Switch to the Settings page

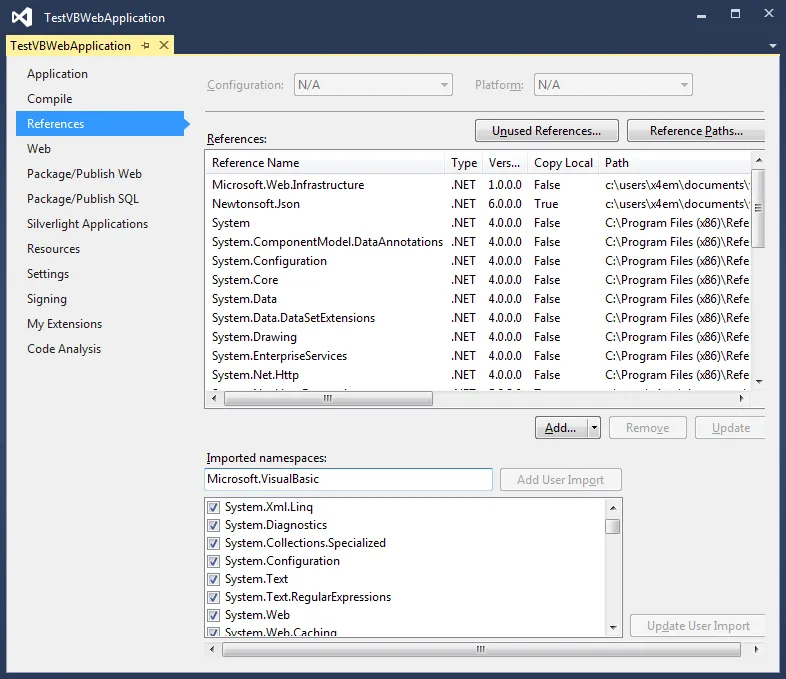(48, 274)
